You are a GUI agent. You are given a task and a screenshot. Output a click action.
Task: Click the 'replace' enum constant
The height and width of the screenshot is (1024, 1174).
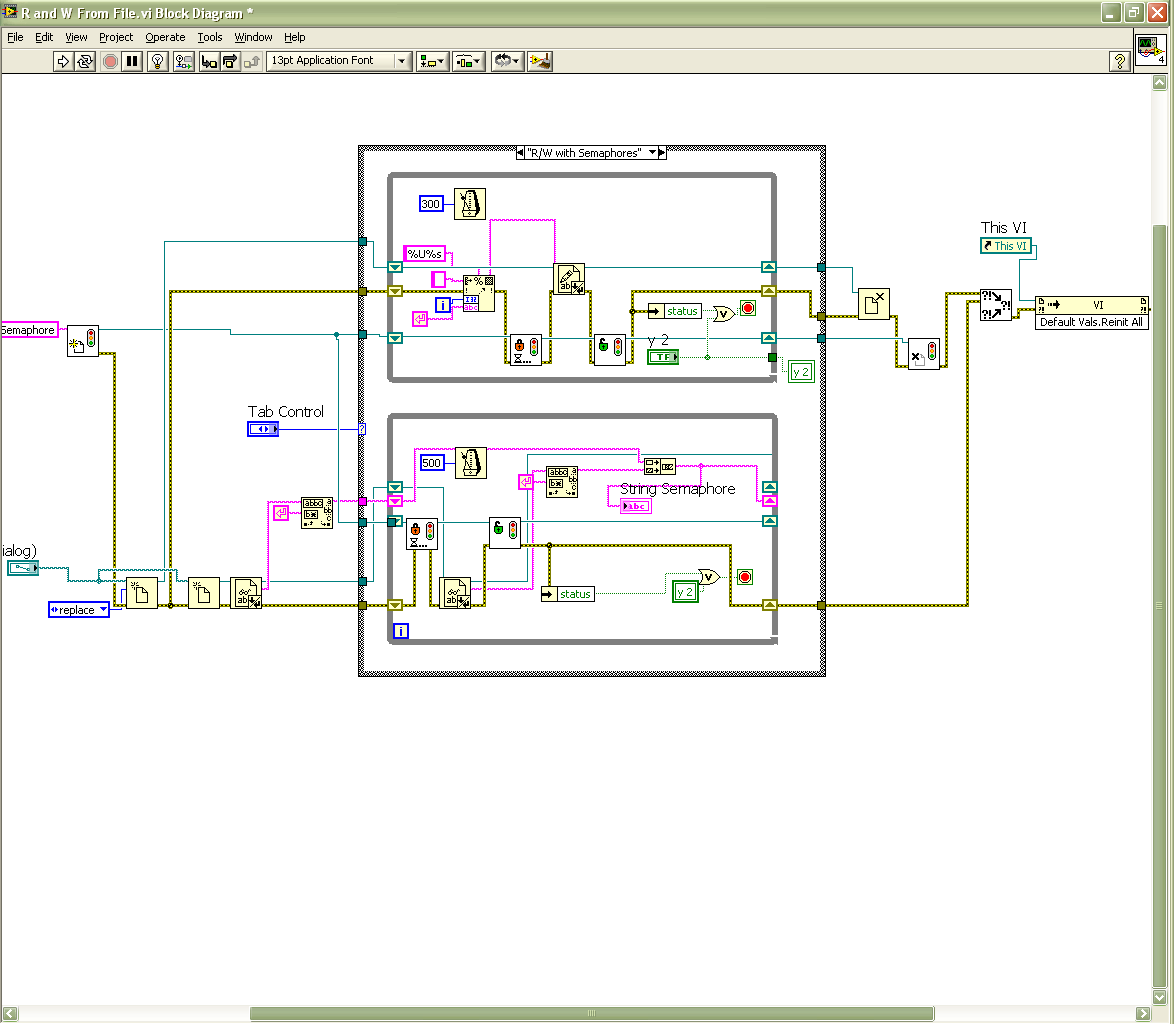coord(79,609)
